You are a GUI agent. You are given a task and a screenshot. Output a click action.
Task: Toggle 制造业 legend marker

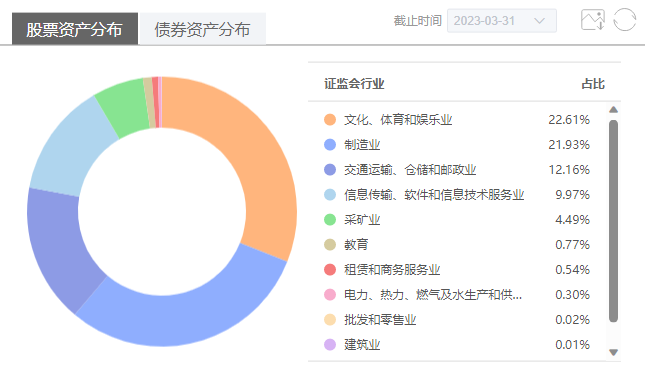330,145
